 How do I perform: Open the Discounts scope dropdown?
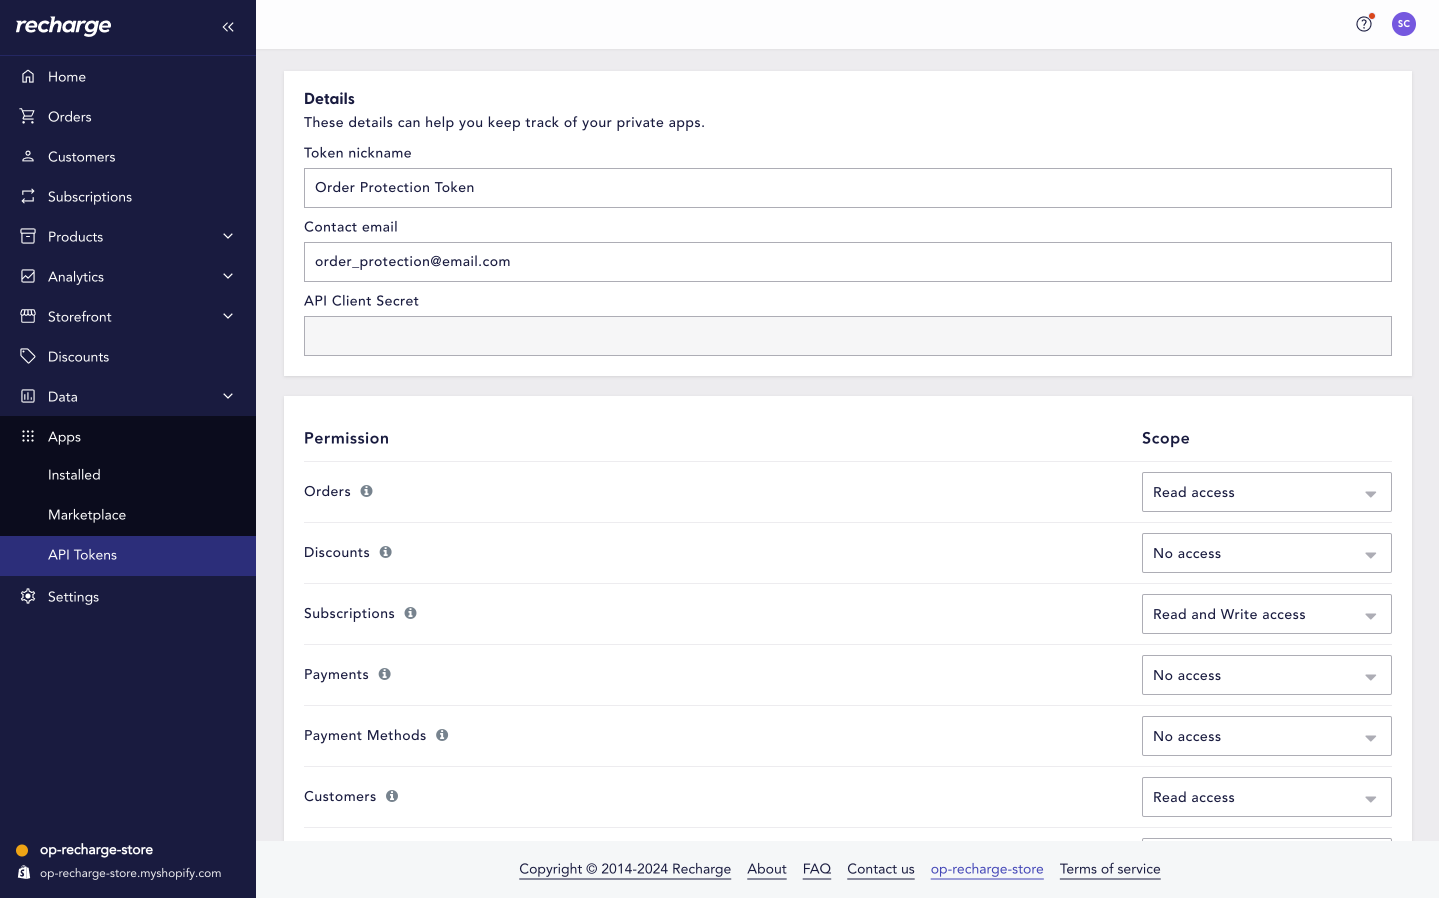pyautogui.click(x=1266, y=553)
